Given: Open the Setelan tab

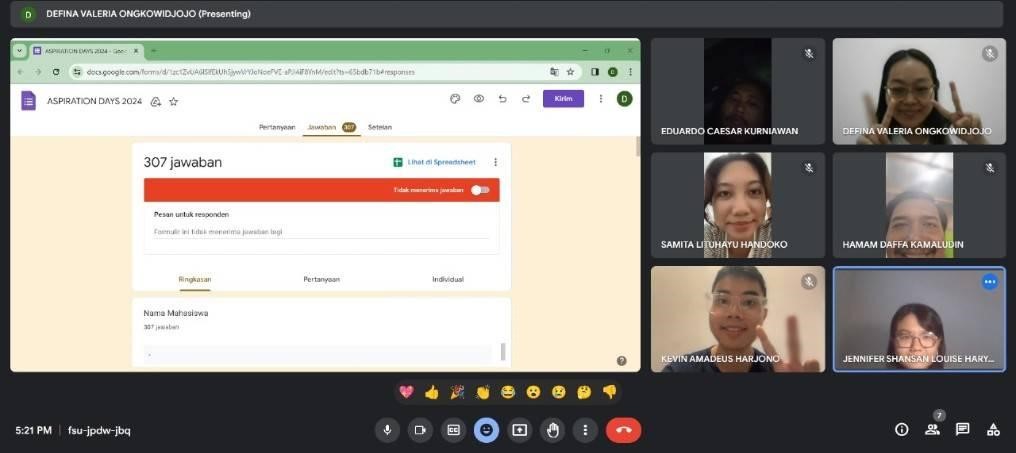Looking at the screenshot, I should tap(380, 127).
